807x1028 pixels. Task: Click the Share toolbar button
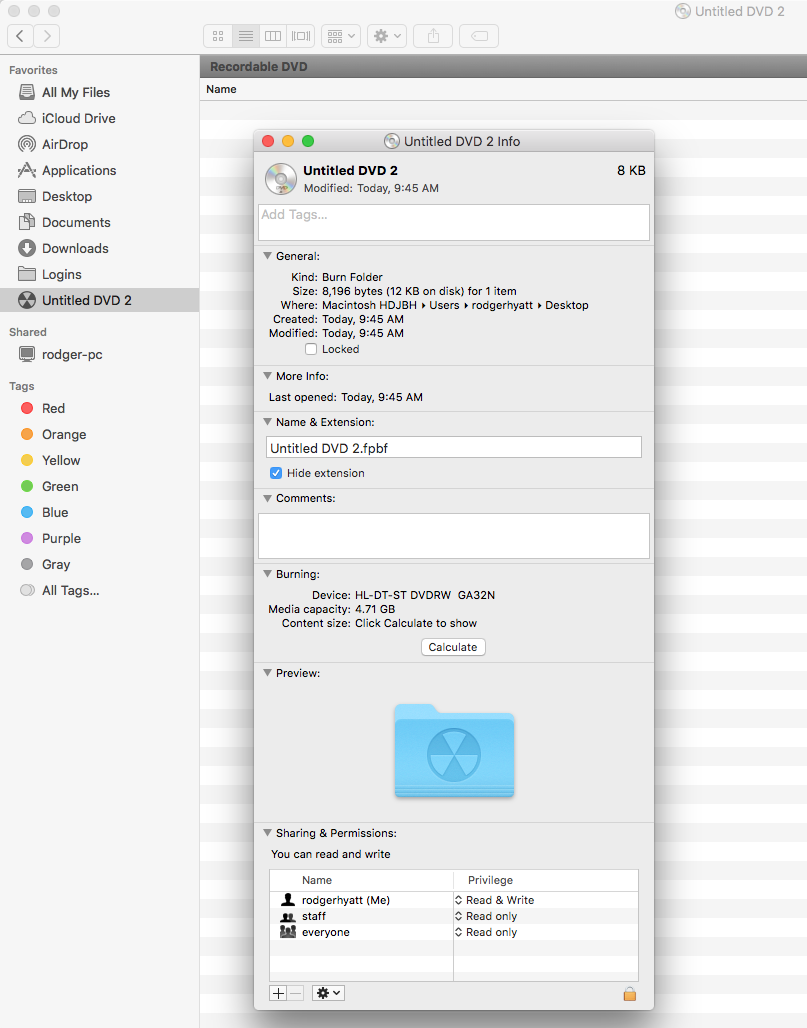[433, 36]
